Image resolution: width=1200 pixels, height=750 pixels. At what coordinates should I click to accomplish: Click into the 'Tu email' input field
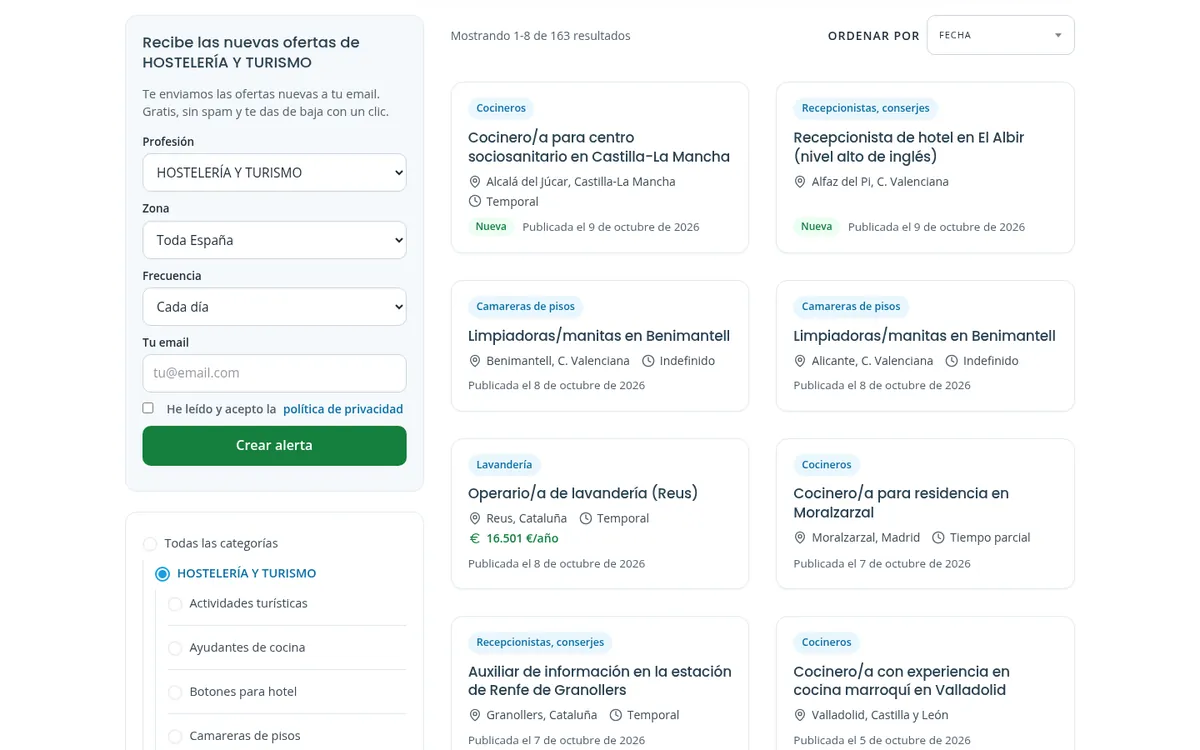pos(274,373)
